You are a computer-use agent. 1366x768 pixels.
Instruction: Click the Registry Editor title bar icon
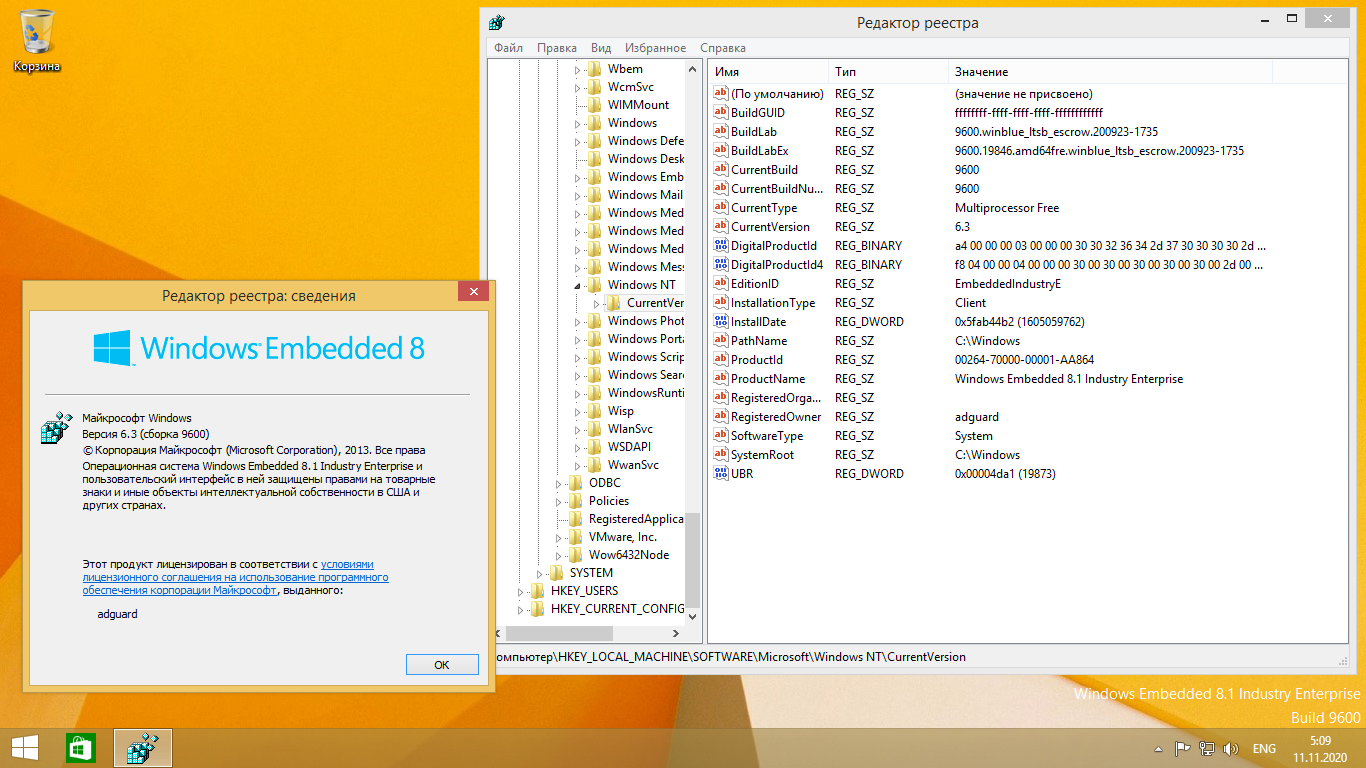coord(496,23)
